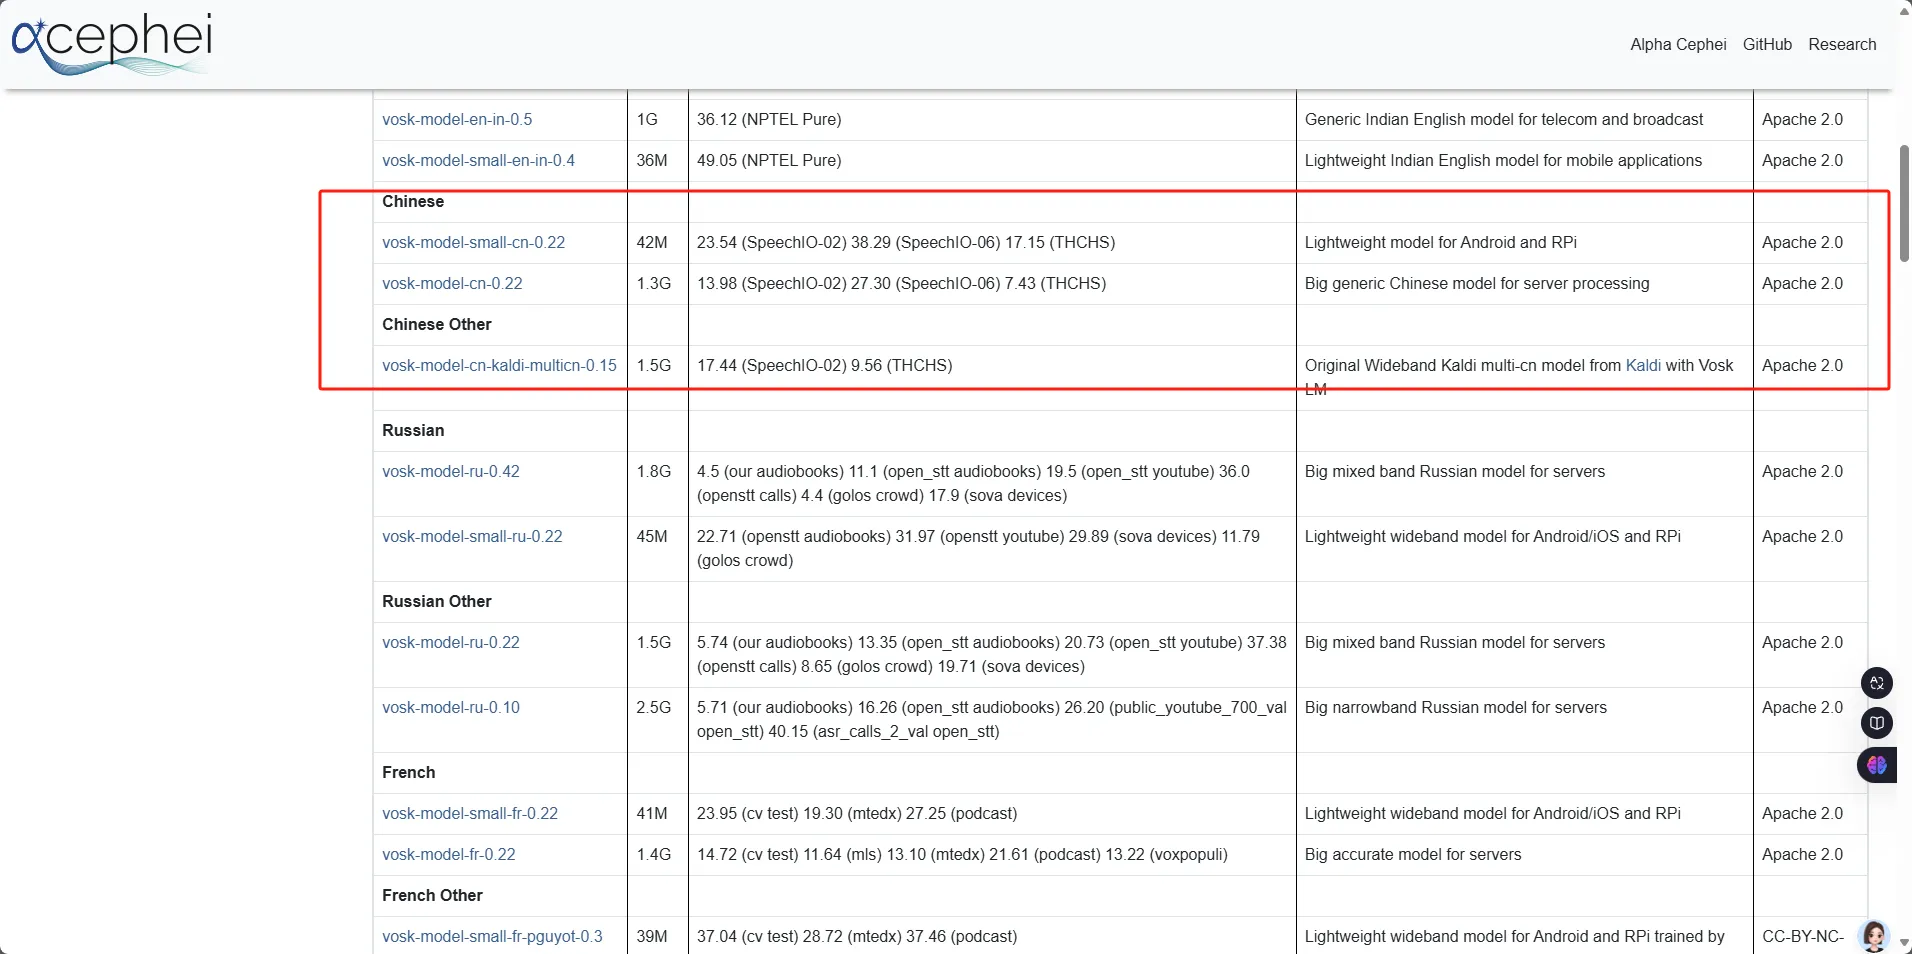Click the vertical page scrollbar thumb
This screenshot has width=1912, height=954.
(1903, 203)
